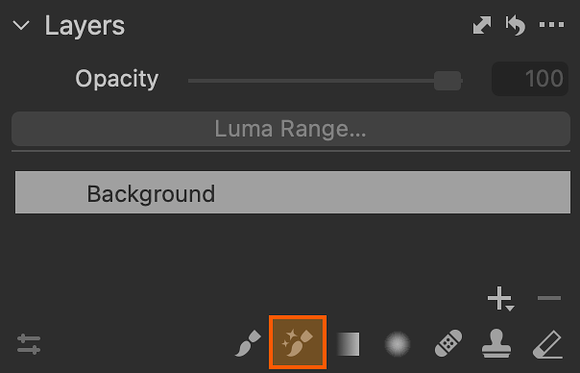
Task: Delete the layer with the minus icon
Action: click(x=549, y=298)
